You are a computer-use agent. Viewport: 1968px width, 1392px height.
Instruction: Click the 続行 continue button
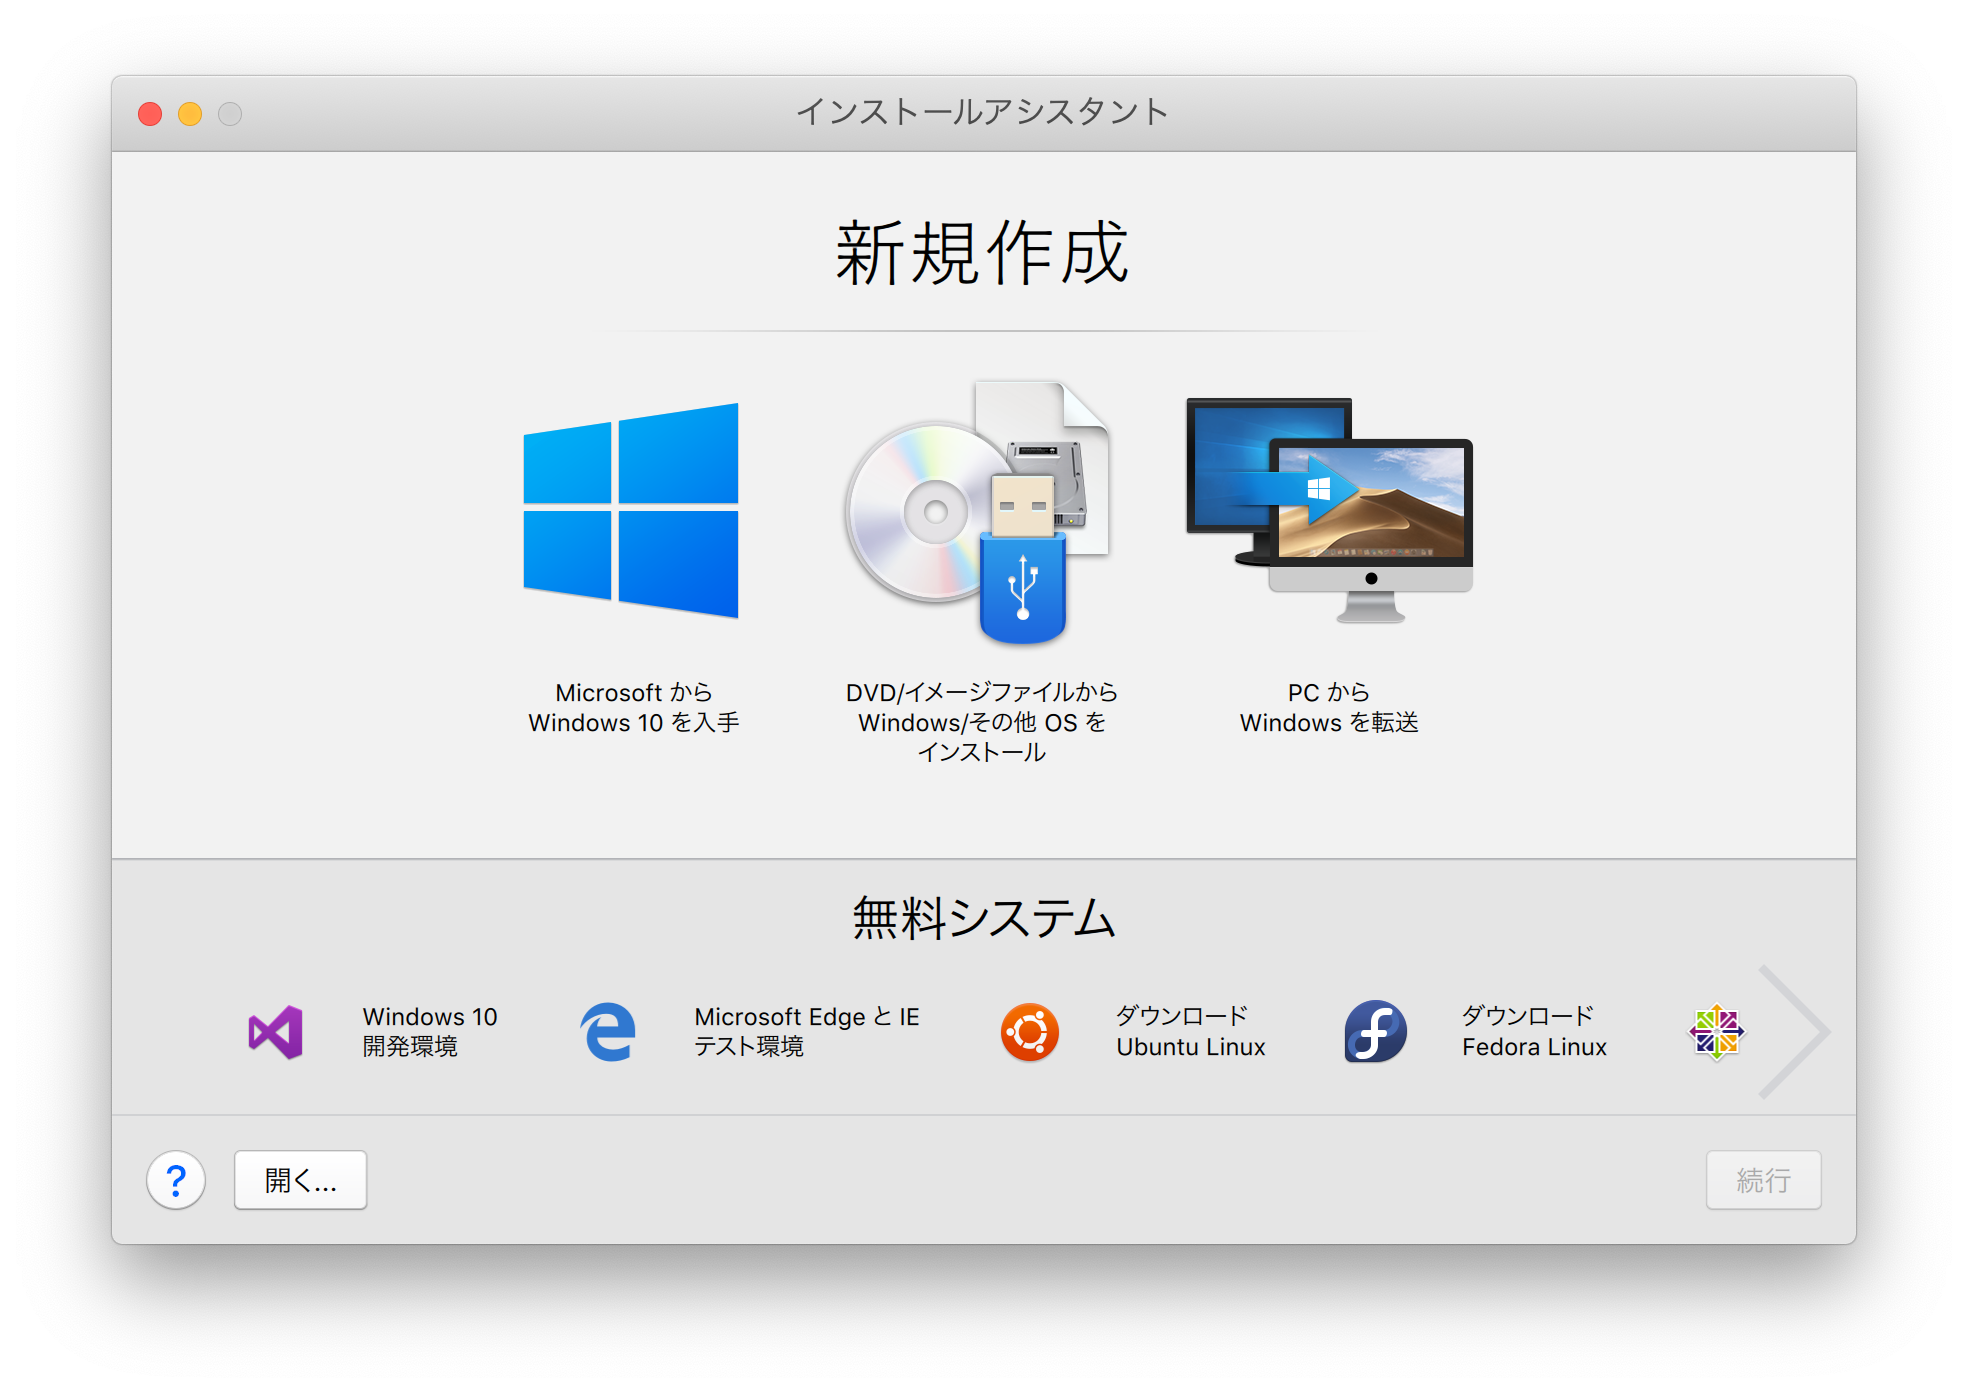(x=1763, y=1180)
